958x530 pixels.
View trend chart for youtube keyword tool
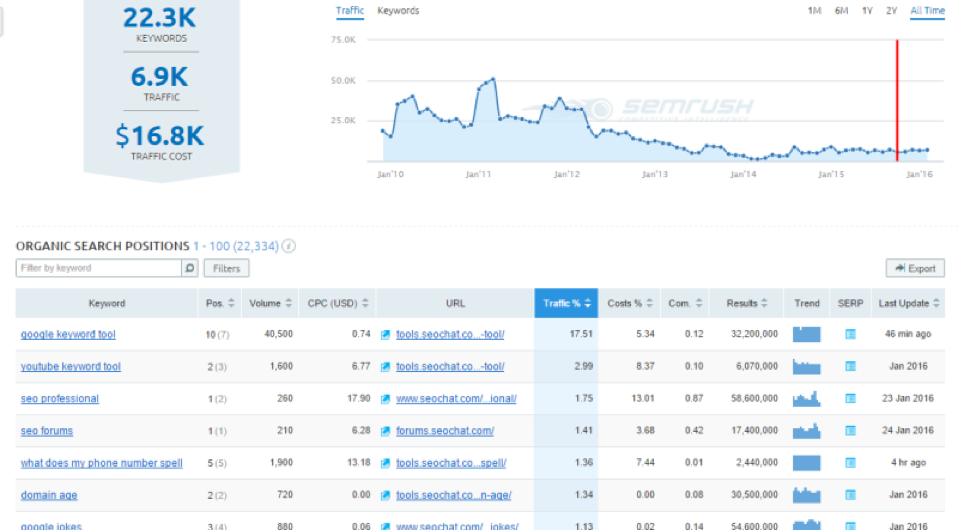click(x=806, y=366)
